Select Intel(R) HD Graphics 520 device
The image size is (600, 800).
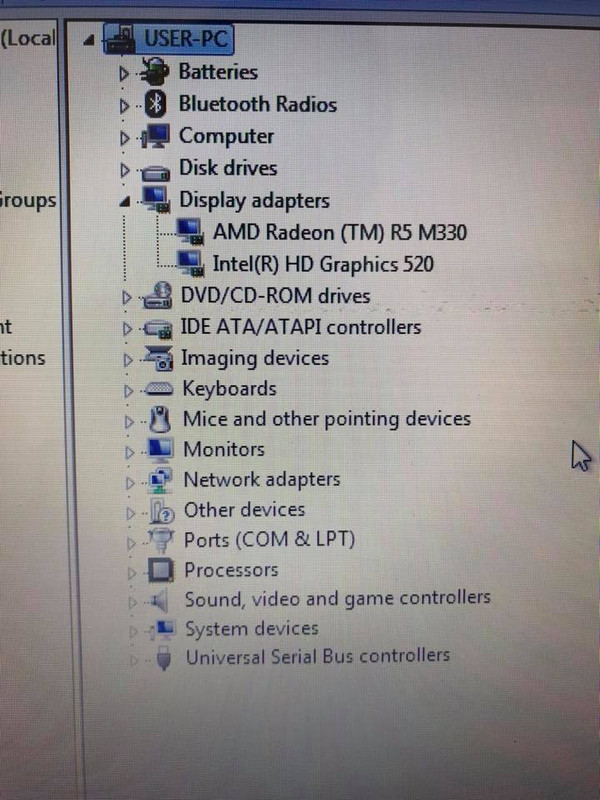[323, 264]
